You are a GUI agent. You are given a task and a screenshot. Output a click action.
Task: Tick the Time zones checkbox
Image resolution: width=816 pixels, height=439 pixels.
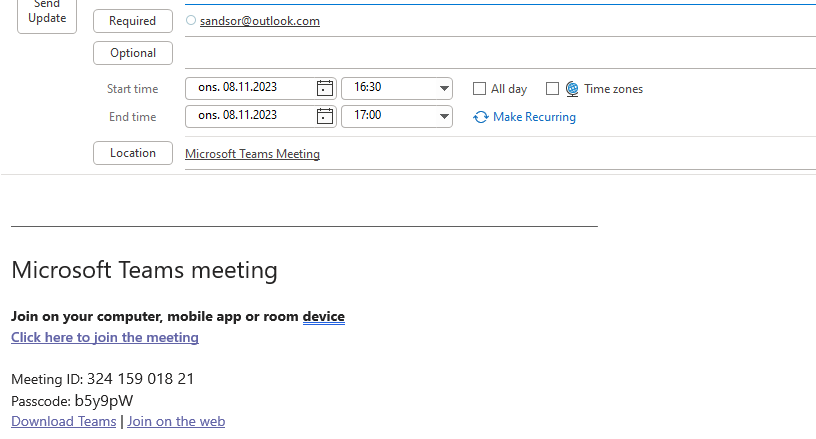(552, 89)
